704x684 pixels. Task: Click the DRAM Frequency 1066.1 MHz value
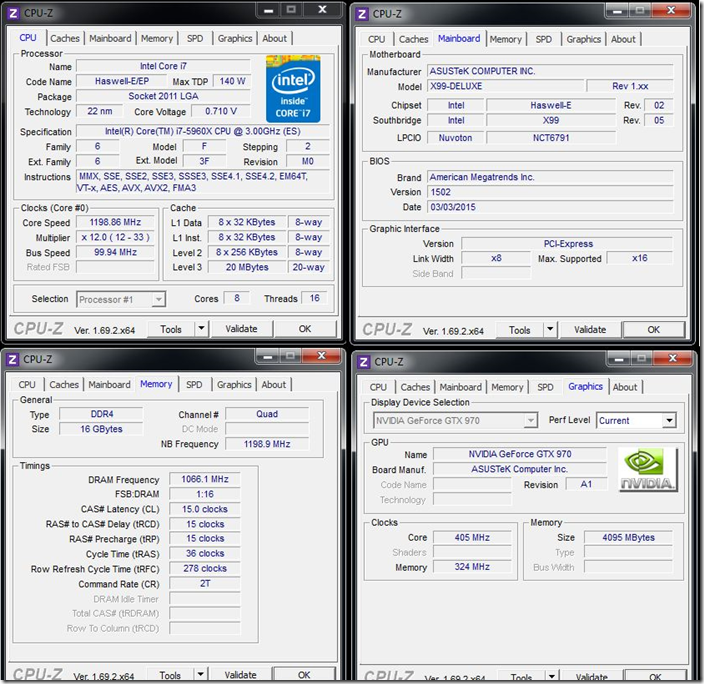click(x=205, y=479)
